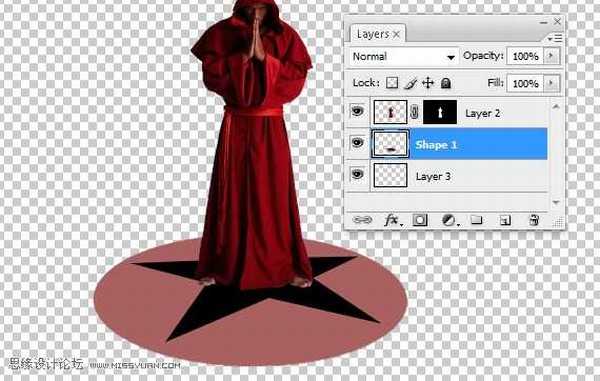This screenshot has height=381, width=600.
Task: Lock image pixels brush icon
Action: tap(410, 83)
